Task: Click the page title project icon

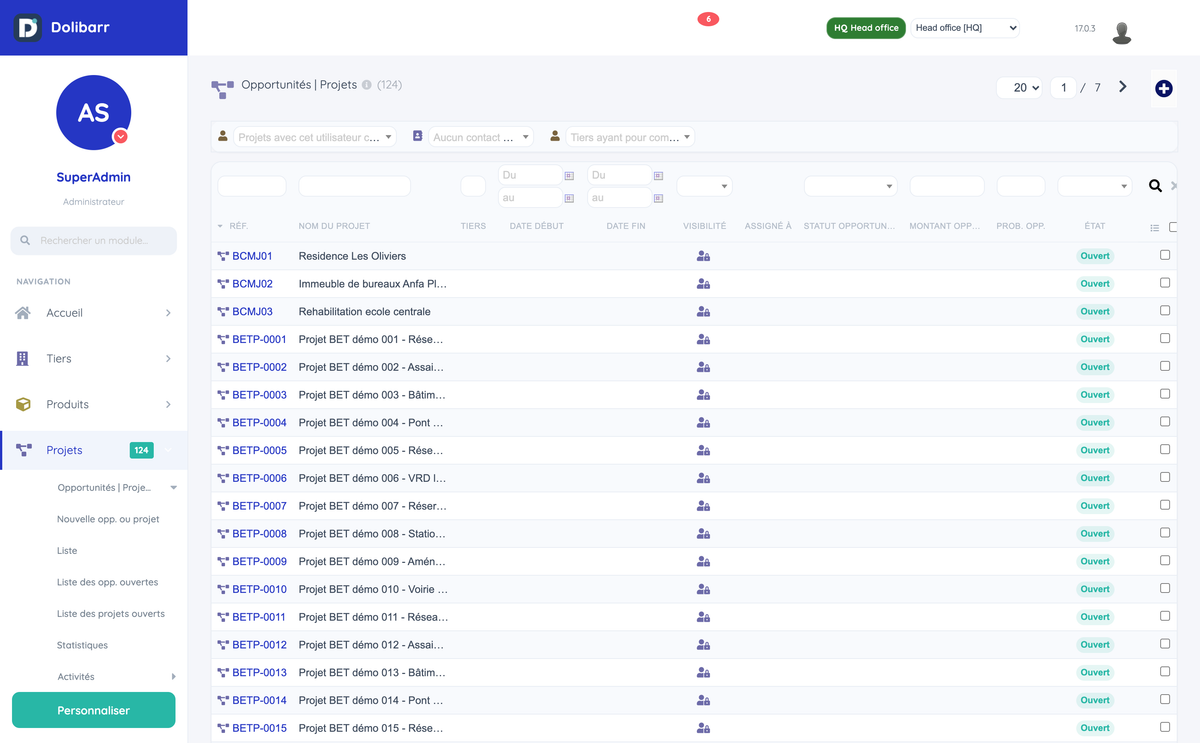Action: tap(222, 89)
